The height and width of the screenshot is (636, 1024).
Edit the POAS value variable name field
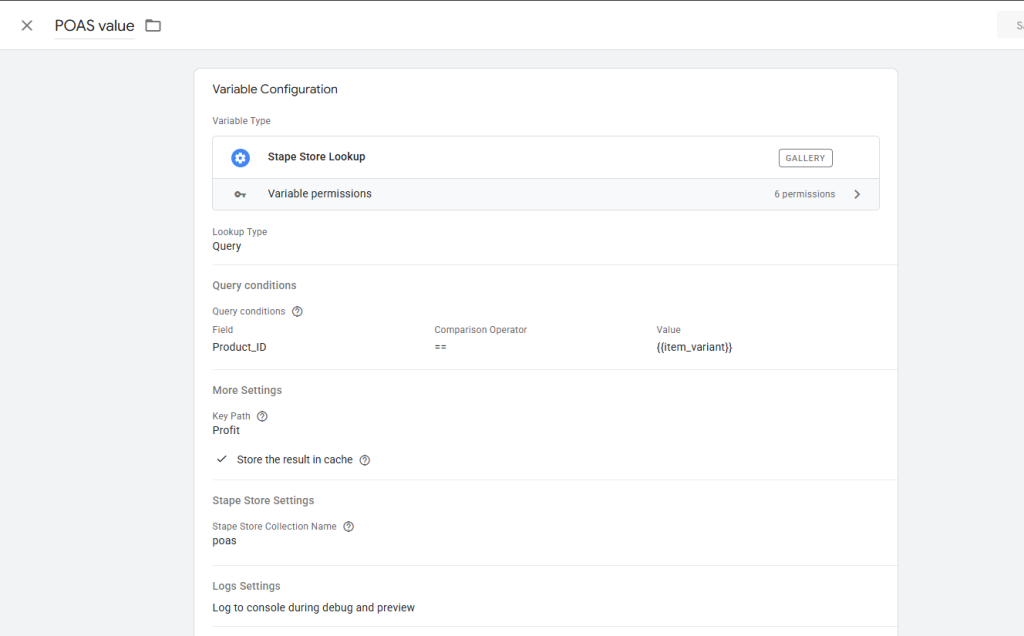pyautogui.click(x=94, y=26)
